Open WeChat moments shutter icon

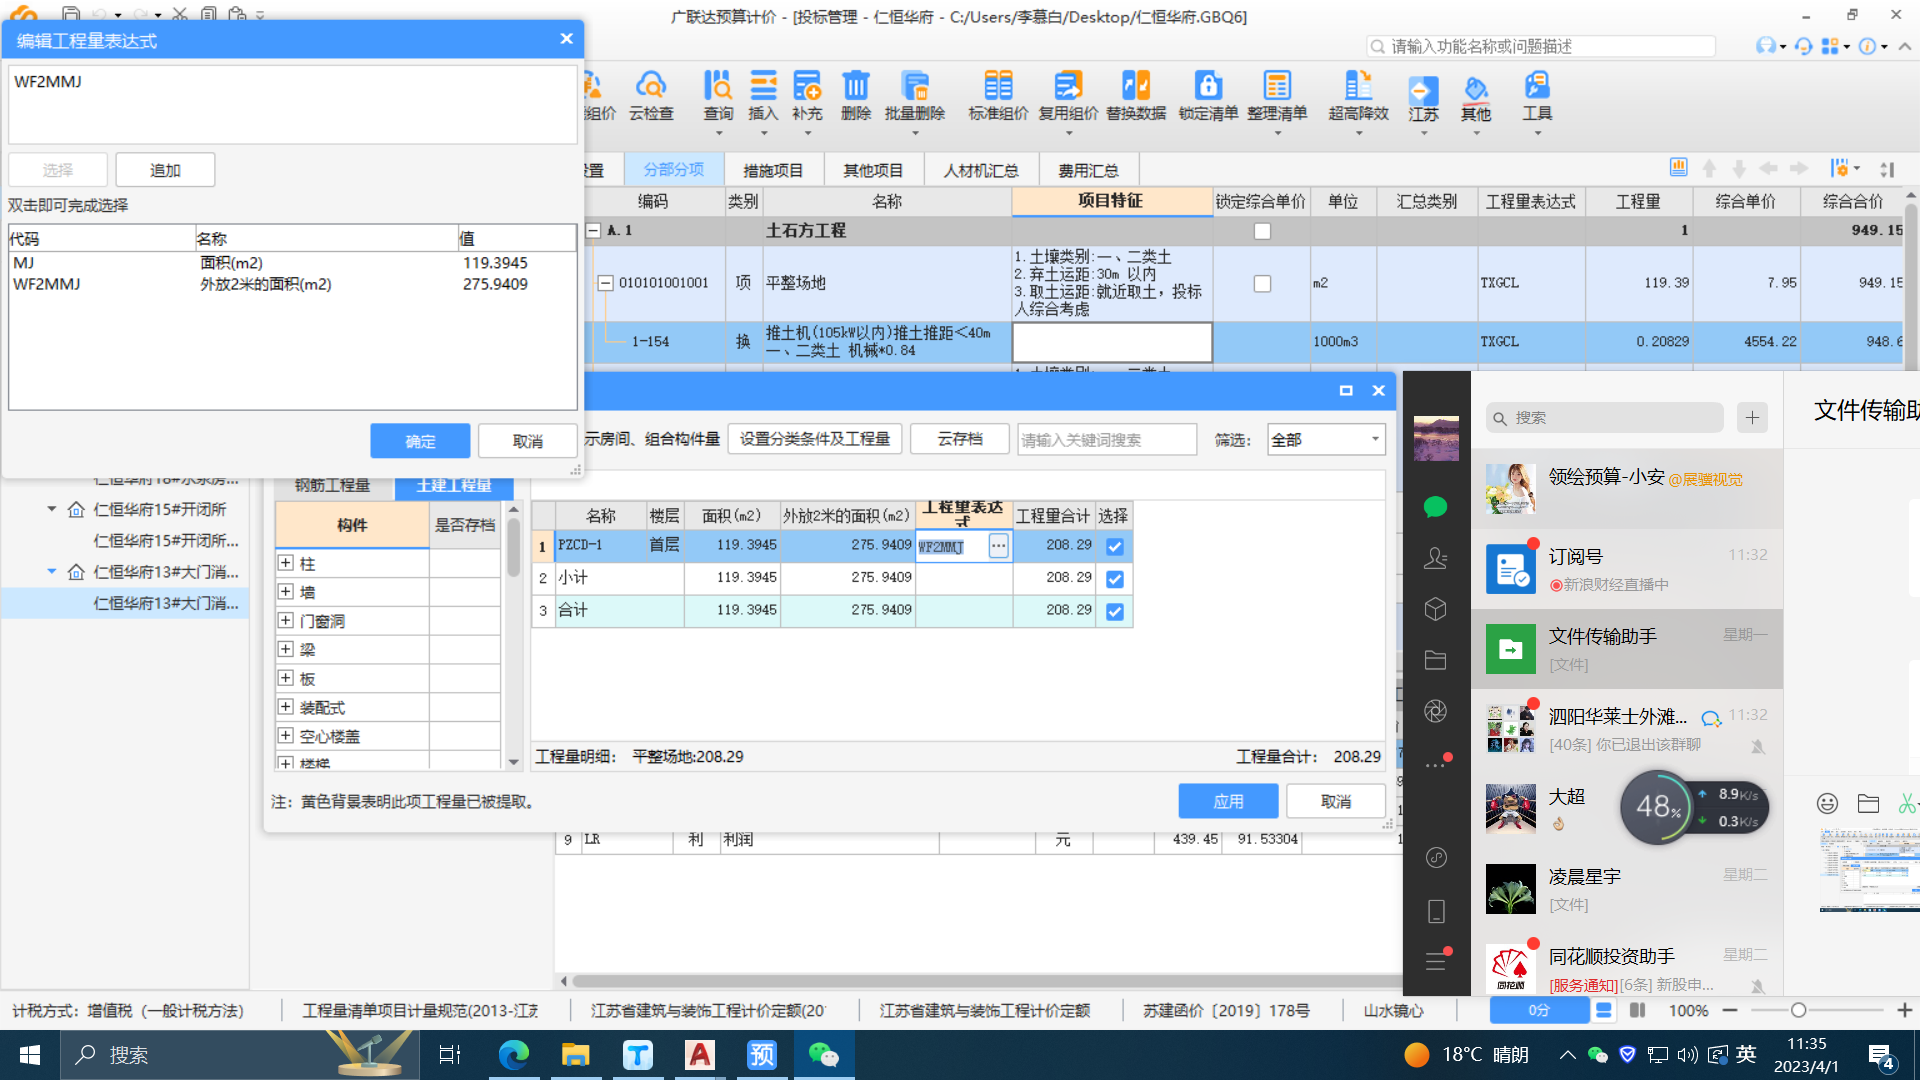click(x=1435, y=711)
